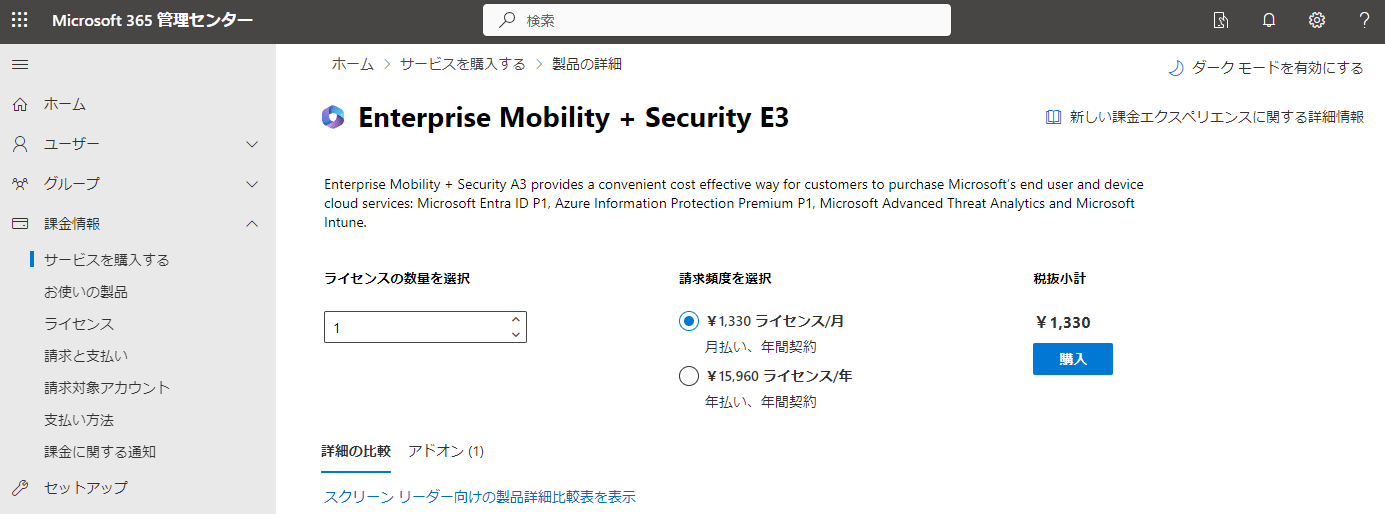Expand the ユーザー menu chevron
Screen dimensions: 1385x514
click(252, 144)
